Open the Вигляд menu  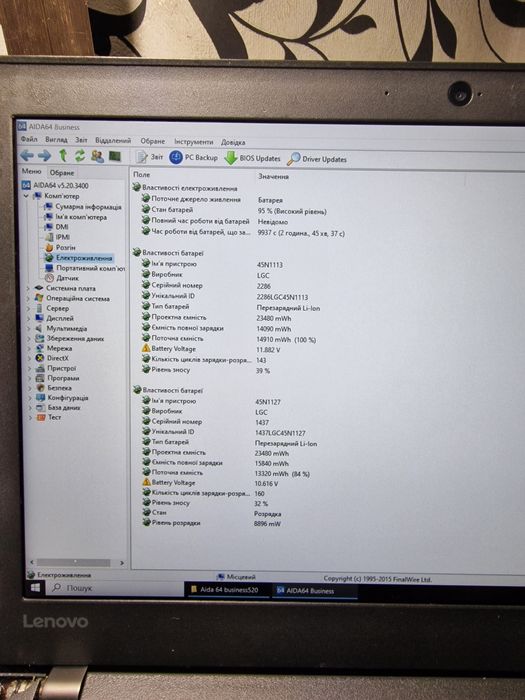tap(56, 140)
